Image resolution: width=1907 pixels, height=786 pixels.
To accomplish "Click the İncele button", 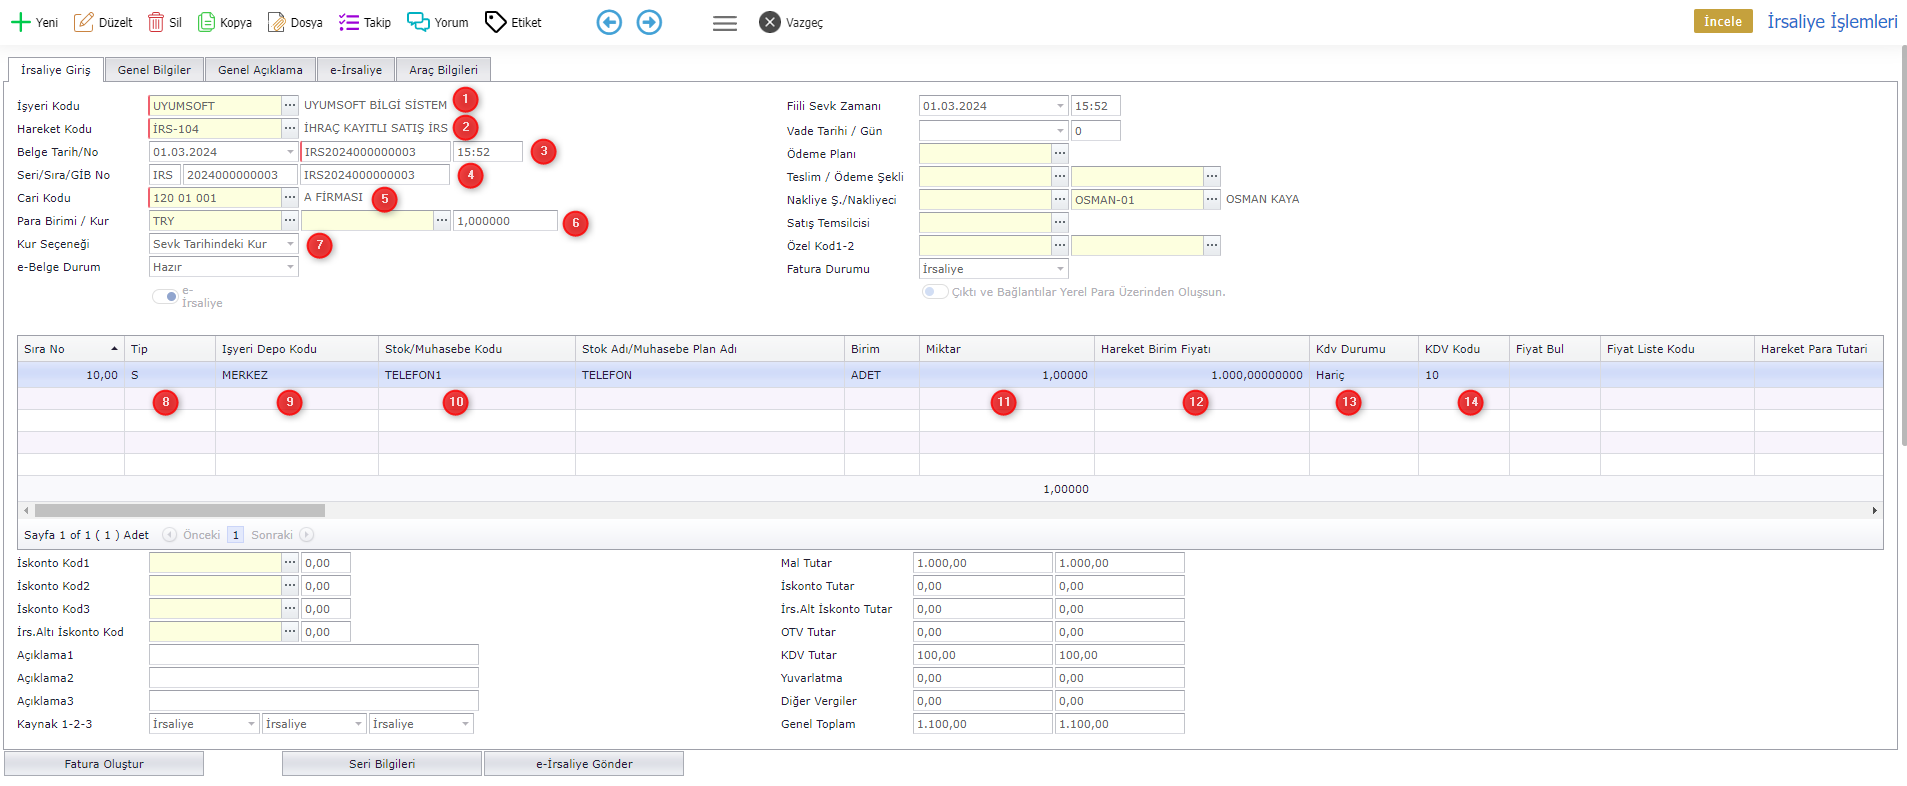I will point(1723,21).
